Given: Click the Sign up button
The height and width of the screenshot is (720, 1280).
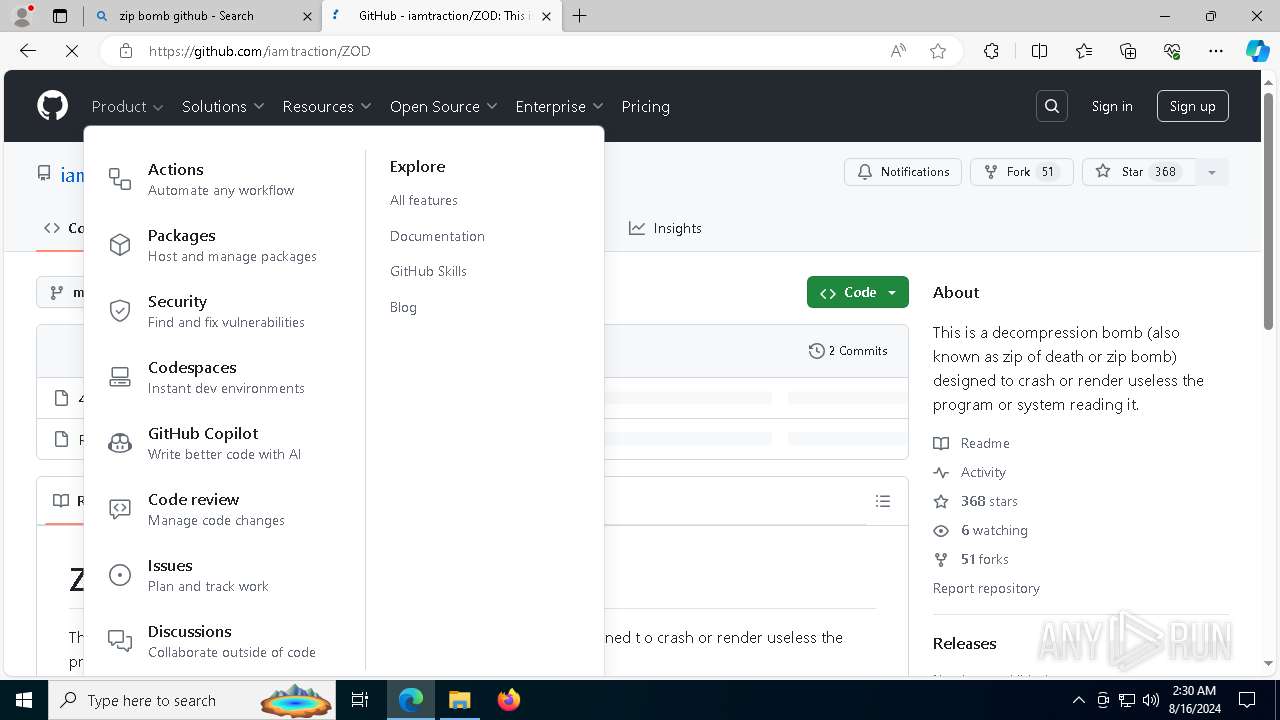Looking at the screenshot, I should click(1192, 106).
